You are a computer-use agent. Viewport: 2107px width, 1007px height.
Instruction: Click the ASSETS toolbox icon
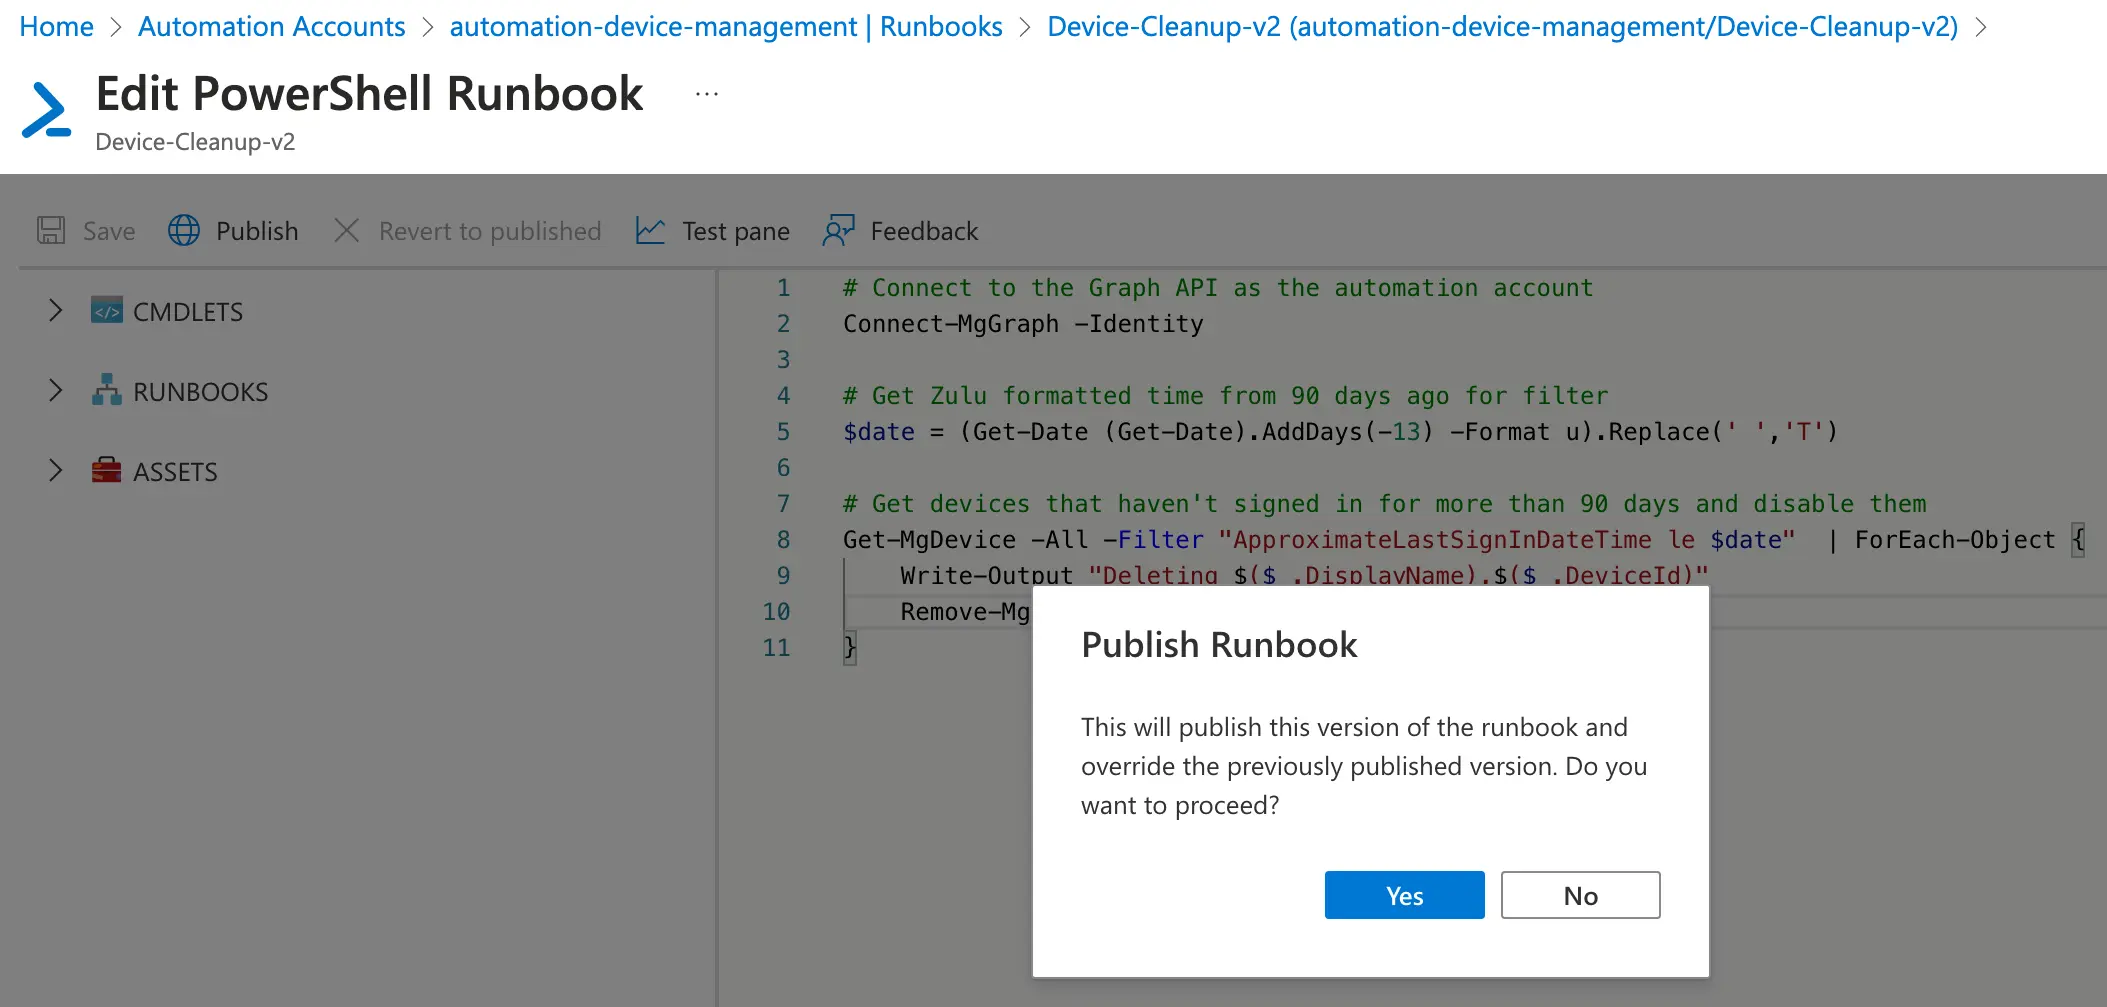tap(106, 471)
